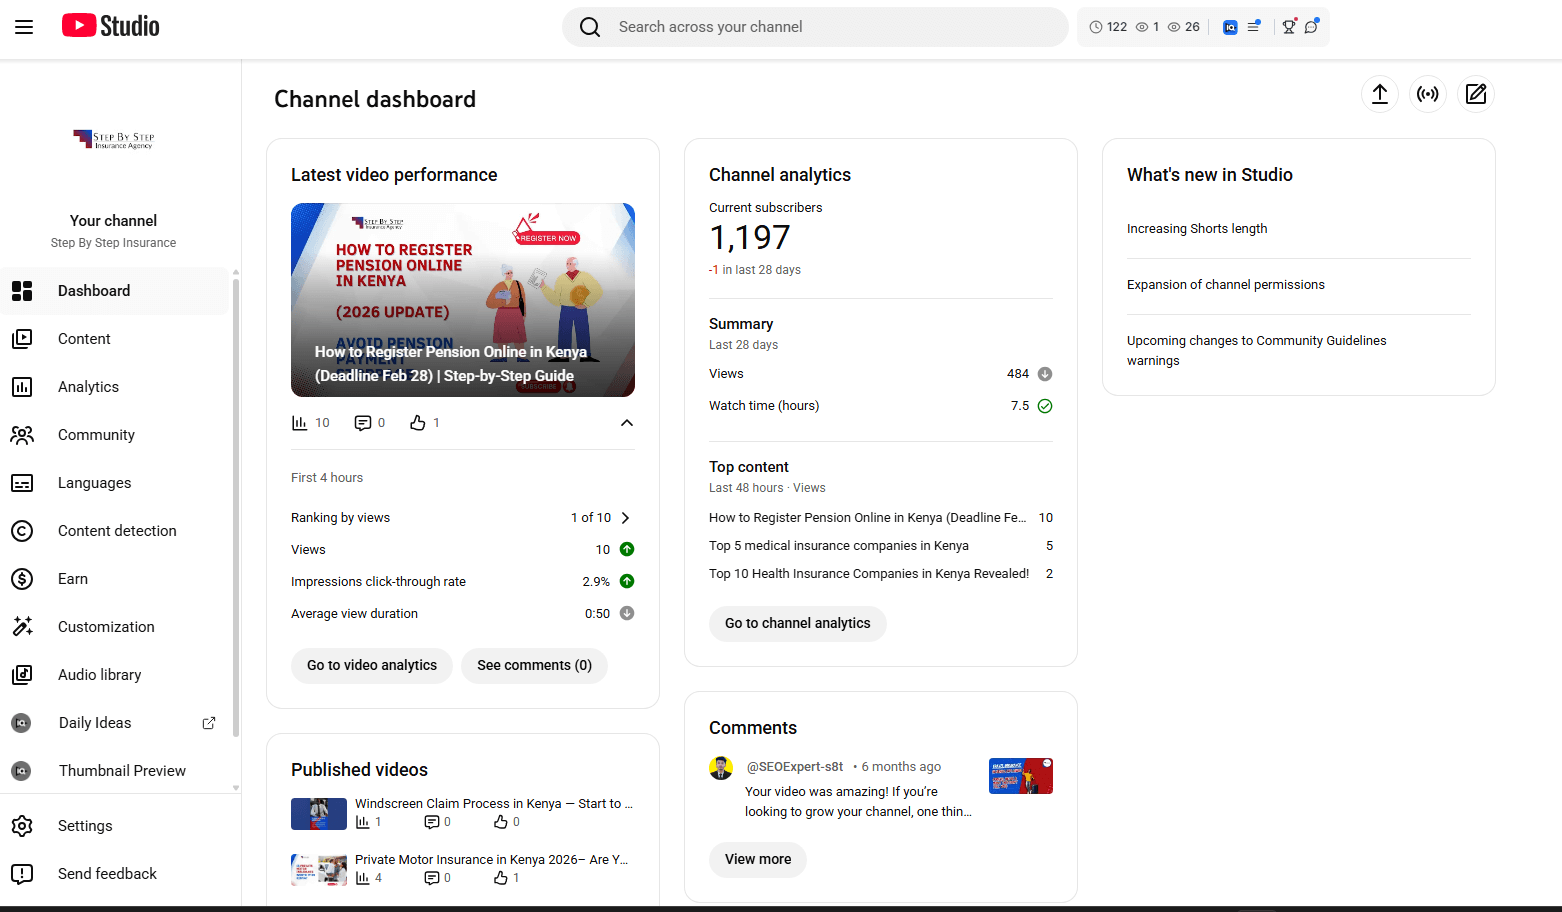Open the Earn monetization icon
Viewport: 1562px width, 912px height.
pyautogui.click(x=22, y=578)
